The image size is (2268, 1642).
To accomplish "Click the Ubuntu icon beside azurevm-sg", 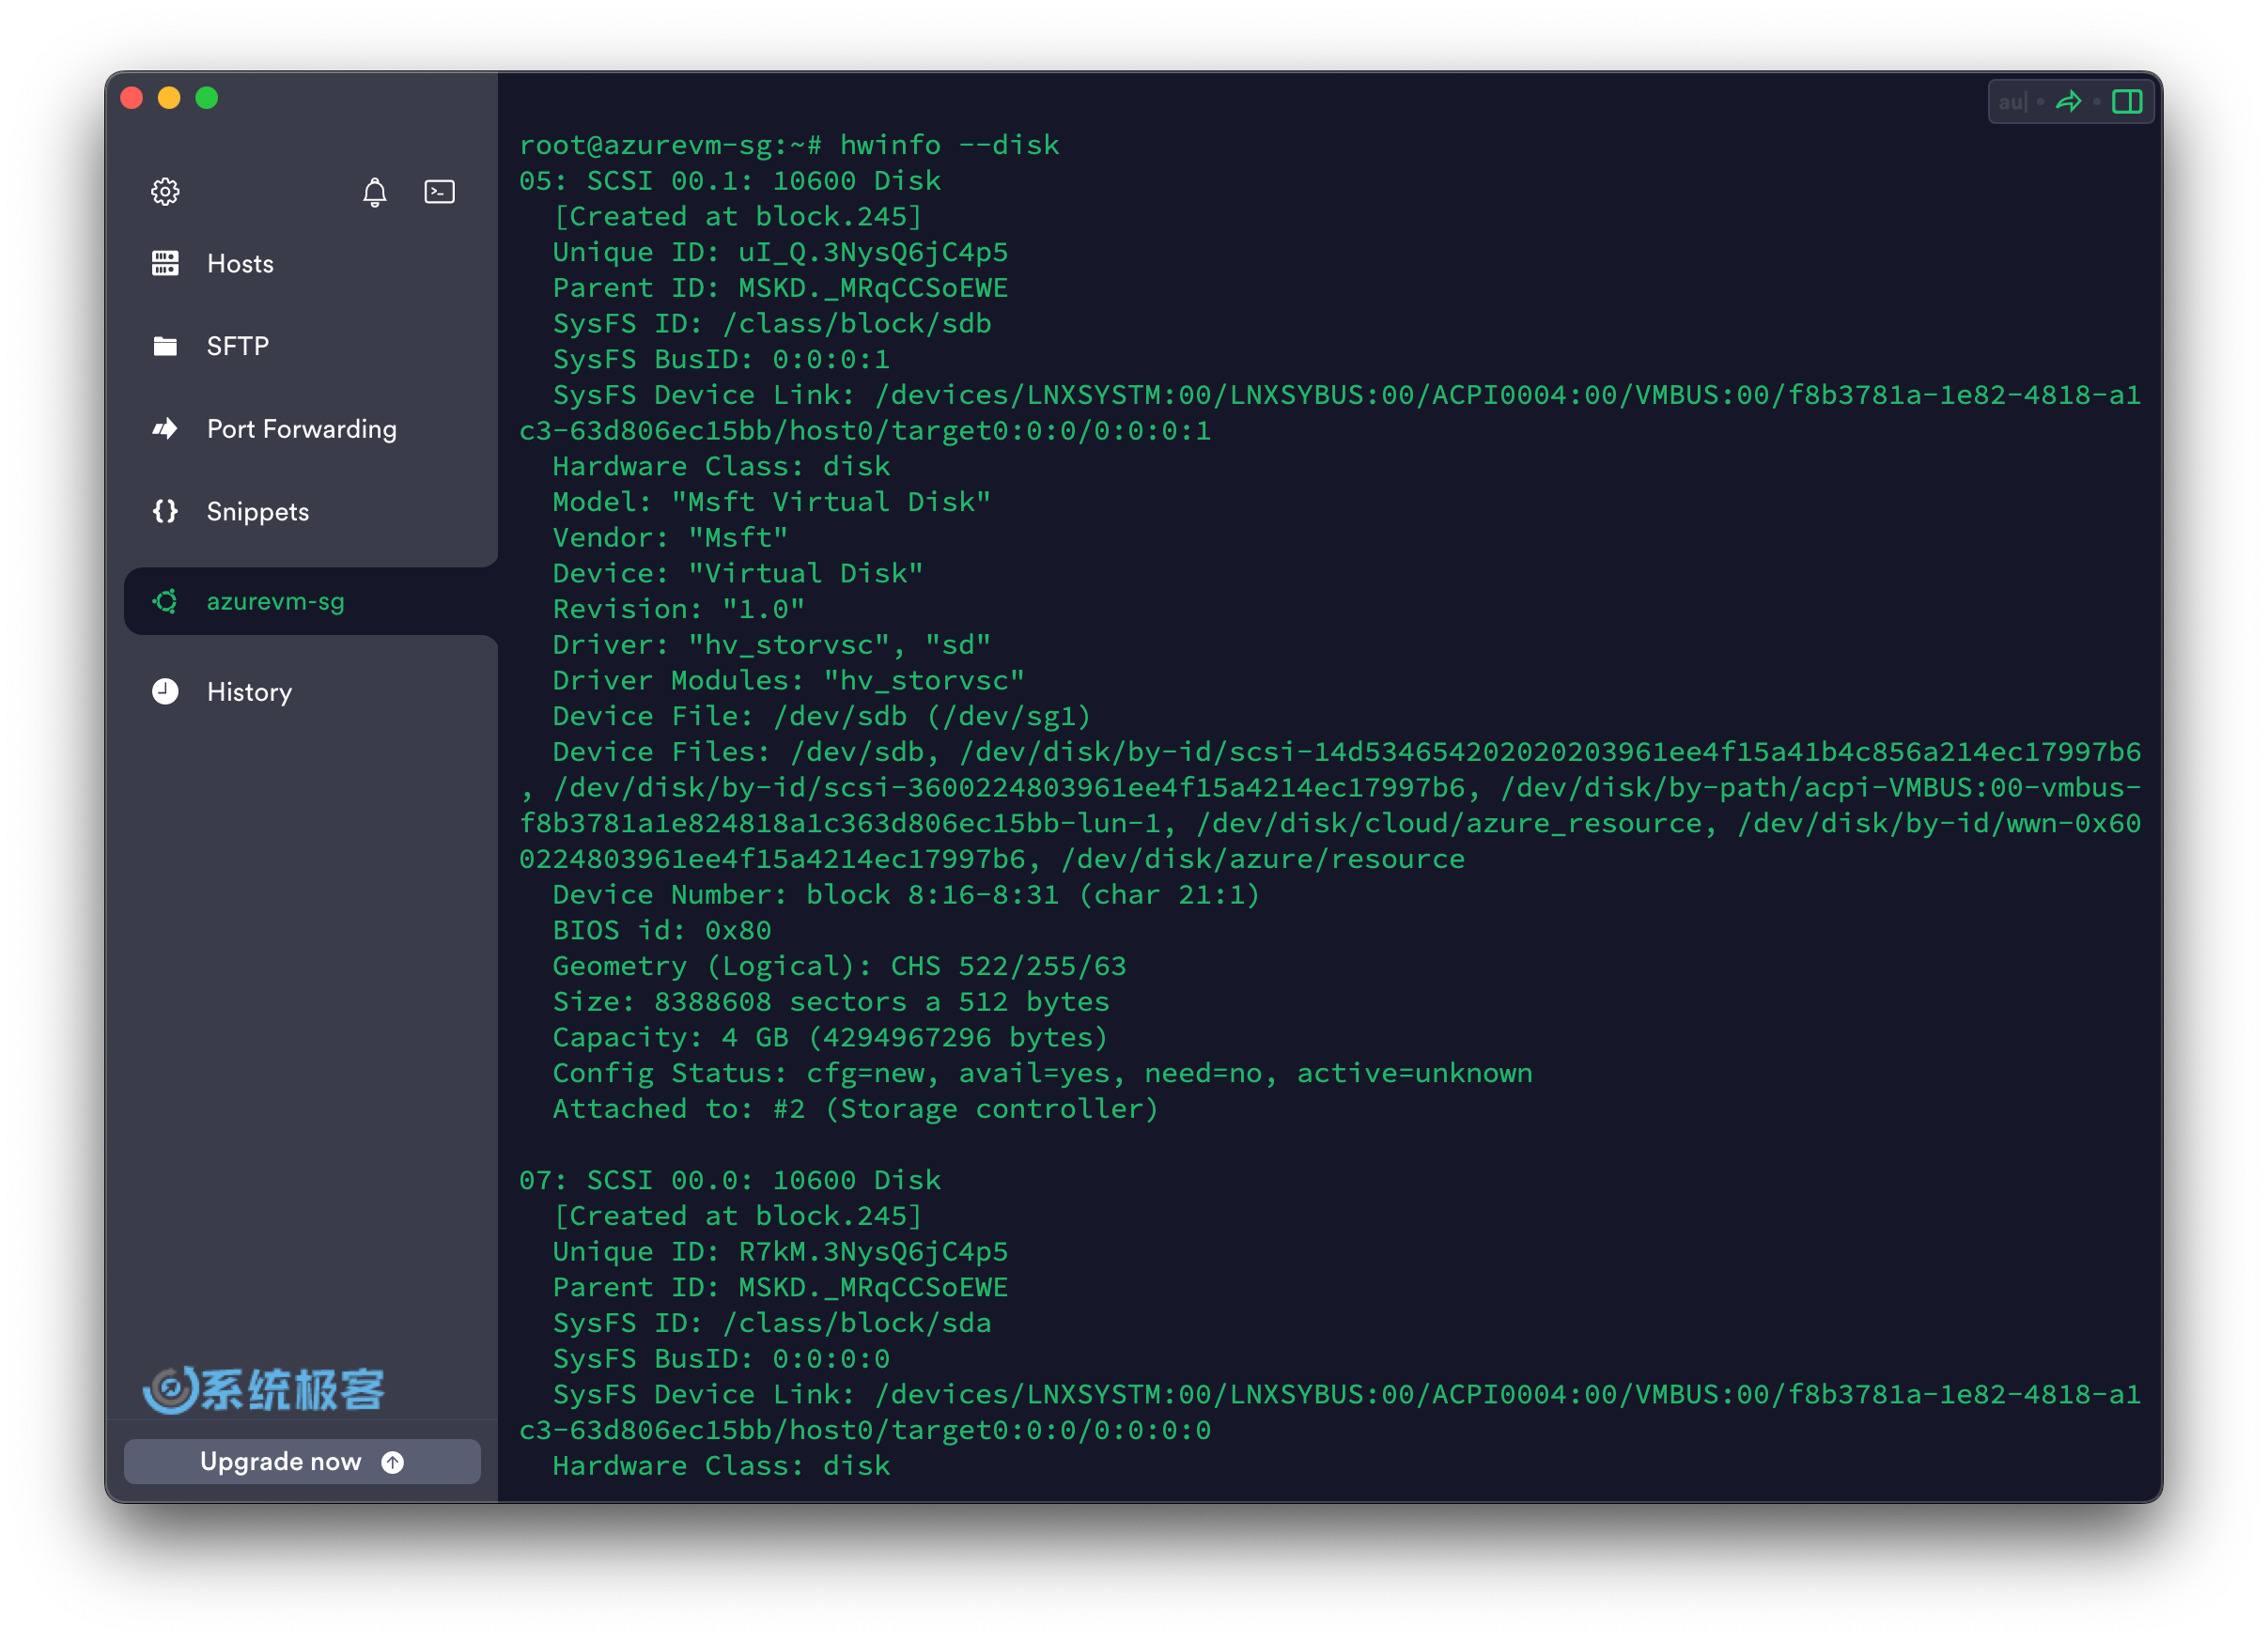I will [x=165, y=601].
